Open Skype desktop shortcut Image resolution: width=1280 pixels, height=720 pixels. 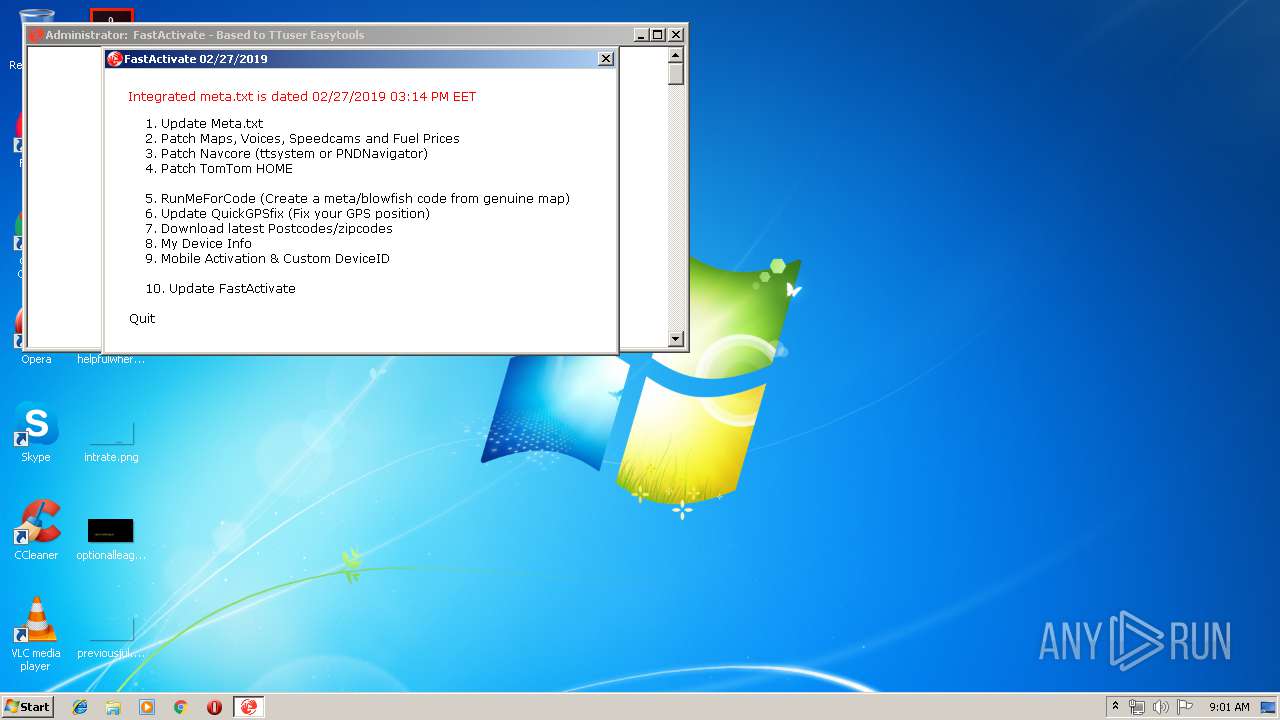(36, 433)
